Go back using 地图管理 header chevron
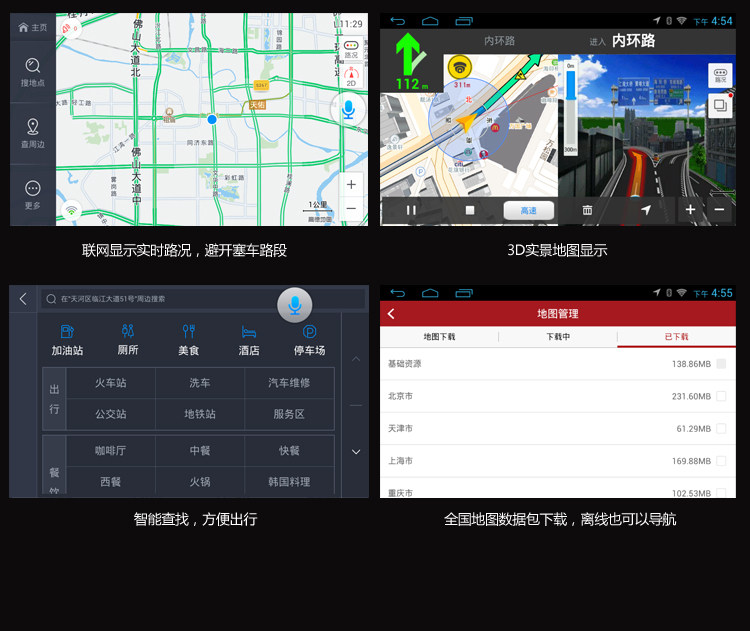 [x=391, y=313]
